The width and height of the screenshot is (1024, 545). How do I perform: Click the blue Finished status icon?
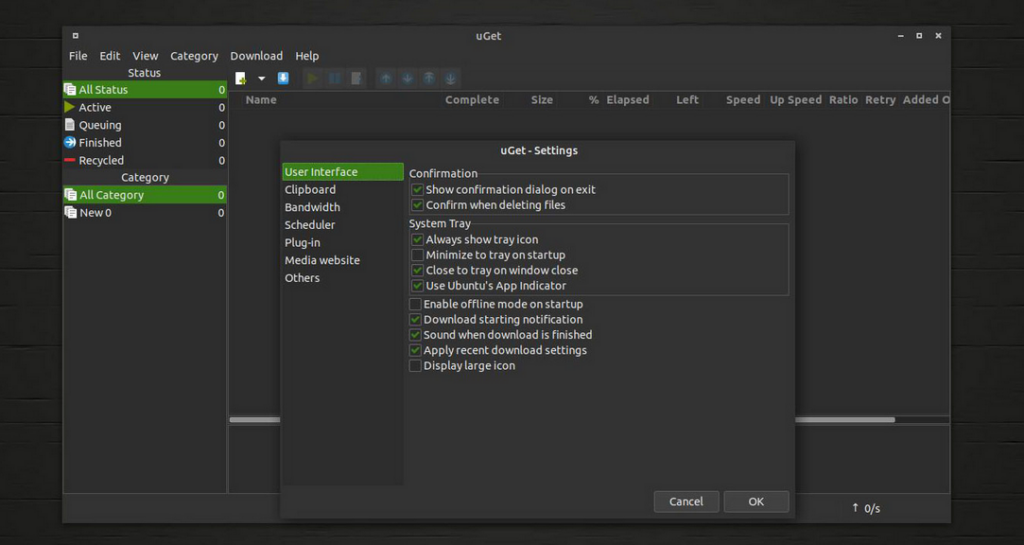click(70, 142)
